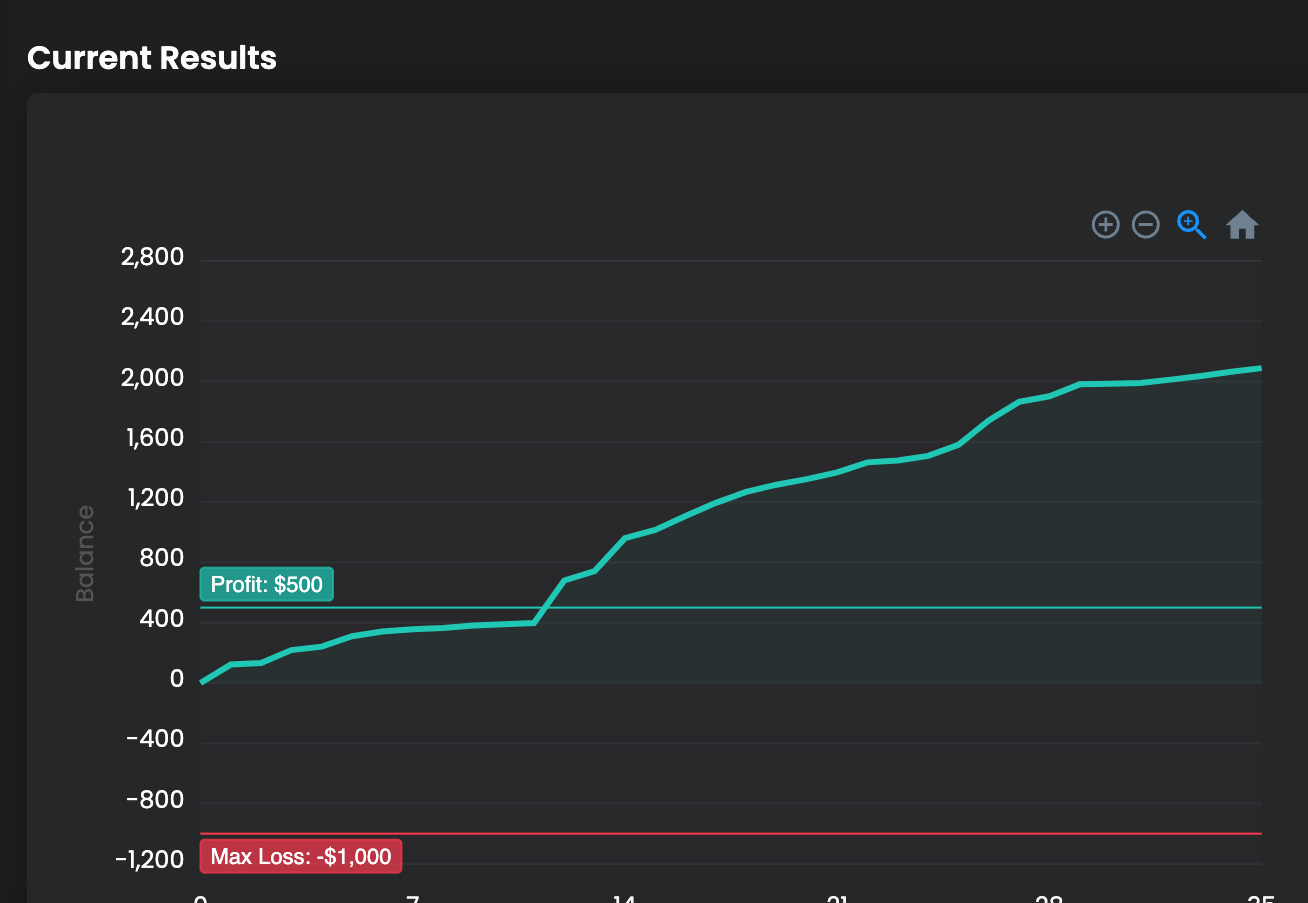Click the -1,200 y-axis label
The width and height of the screenshot is (1308, 903).
click(x=150, y=861)
